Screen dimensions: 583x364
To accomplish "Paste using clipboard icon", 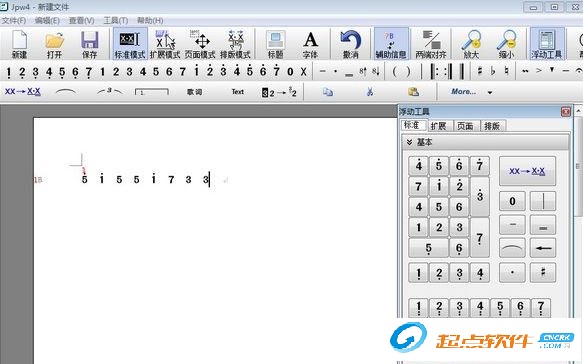I will [413, 92].
